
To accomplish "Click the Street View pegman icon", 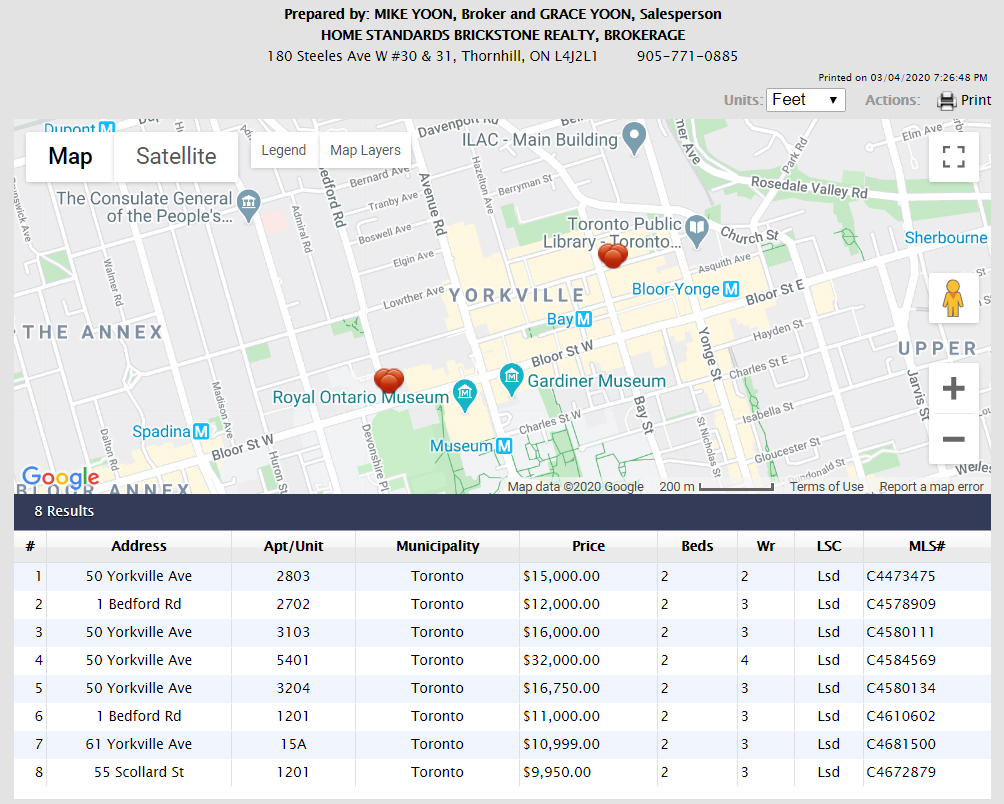I will 953,298.
